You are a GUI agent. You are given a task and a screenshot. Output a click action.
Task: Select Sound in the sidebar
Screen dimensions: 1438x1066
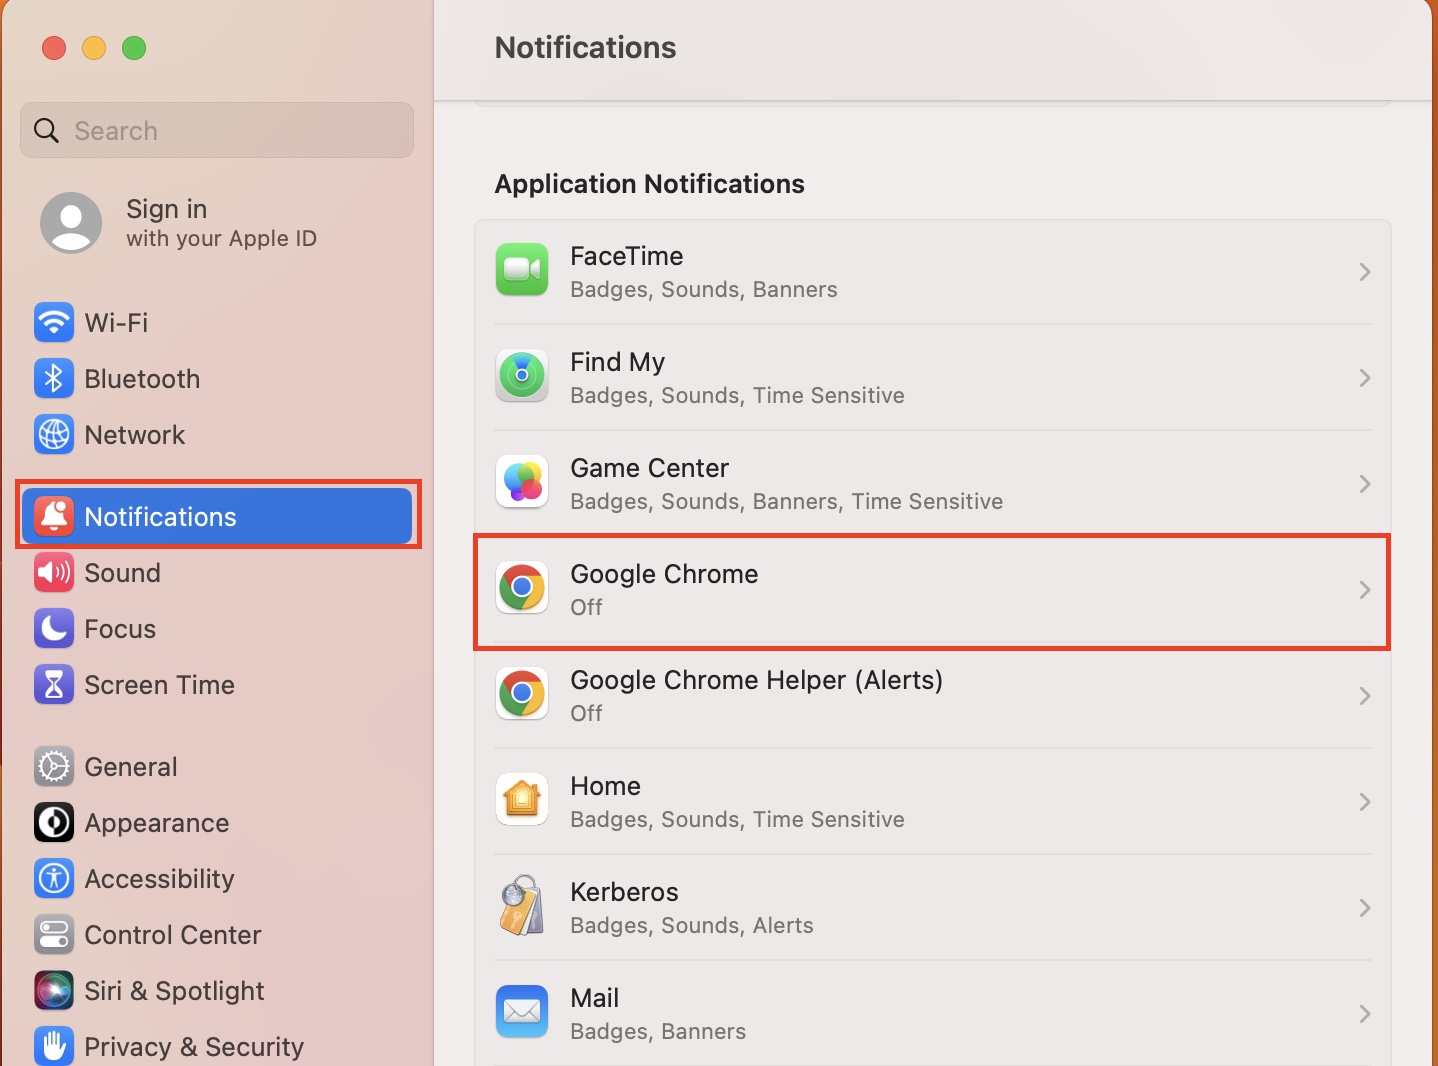(122, 573)
